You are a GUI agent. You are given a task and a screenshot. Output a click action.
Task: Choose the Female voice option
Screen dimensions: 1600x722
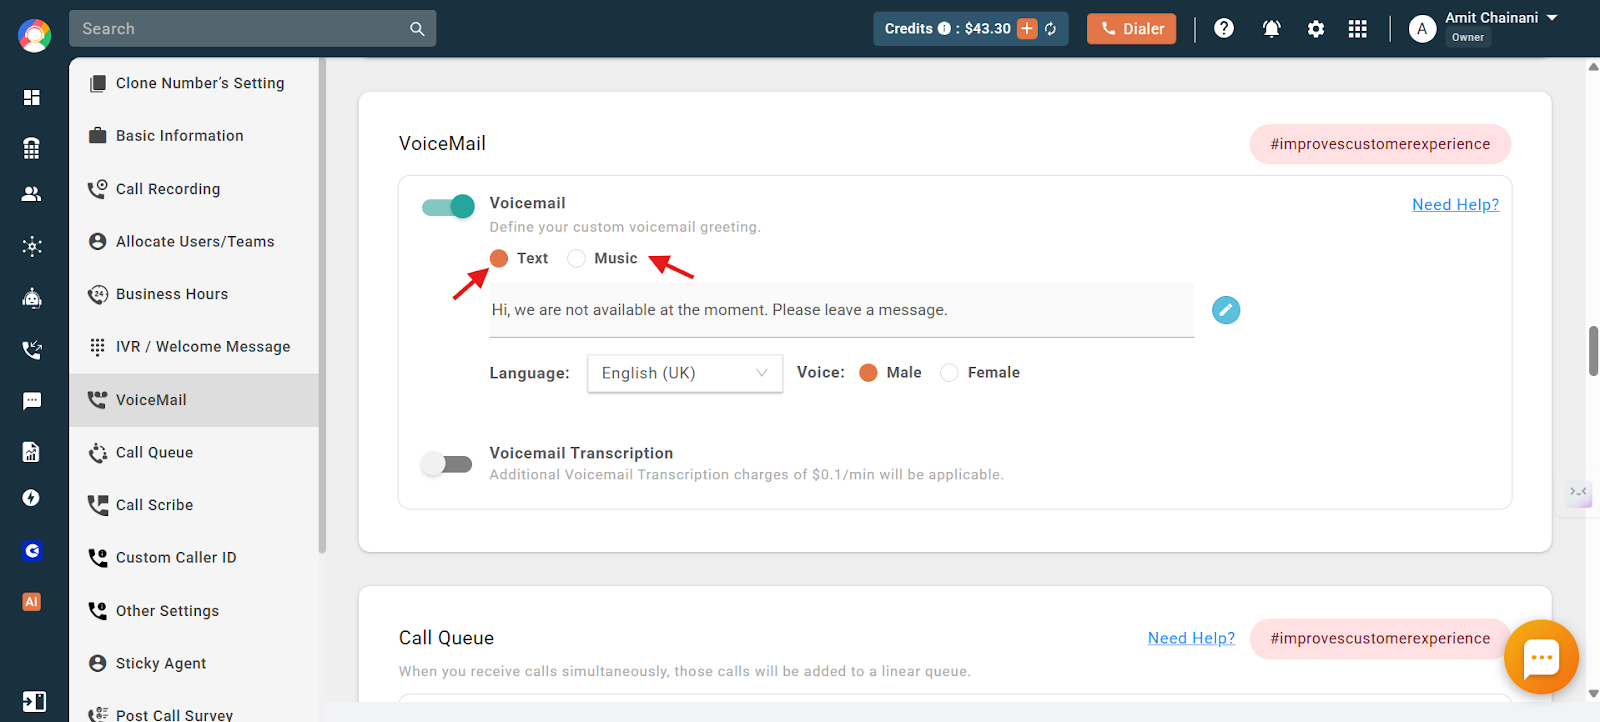(949, 373)
